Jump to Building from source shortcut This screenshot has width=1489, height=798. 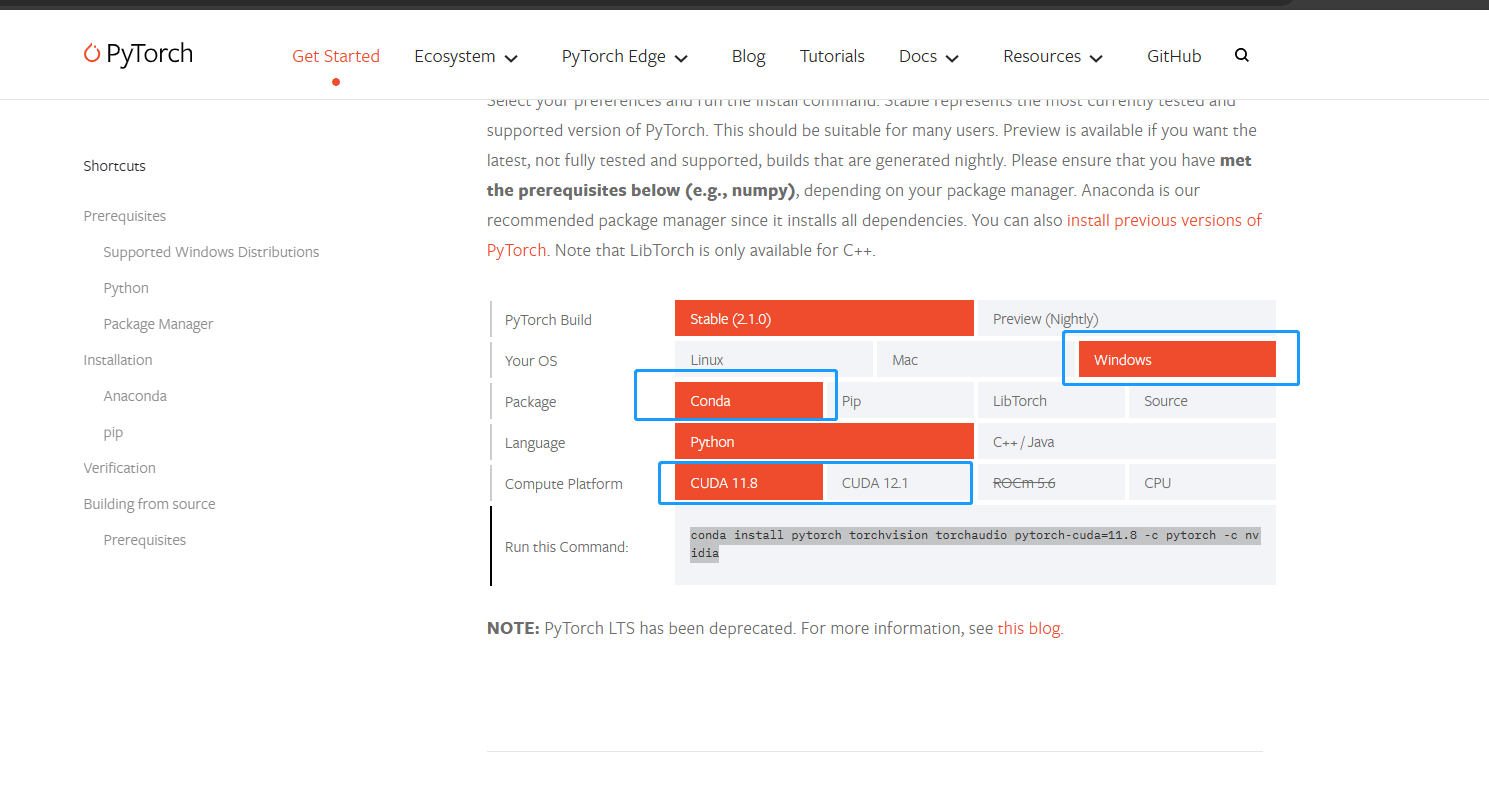click(x=149, y=504)
